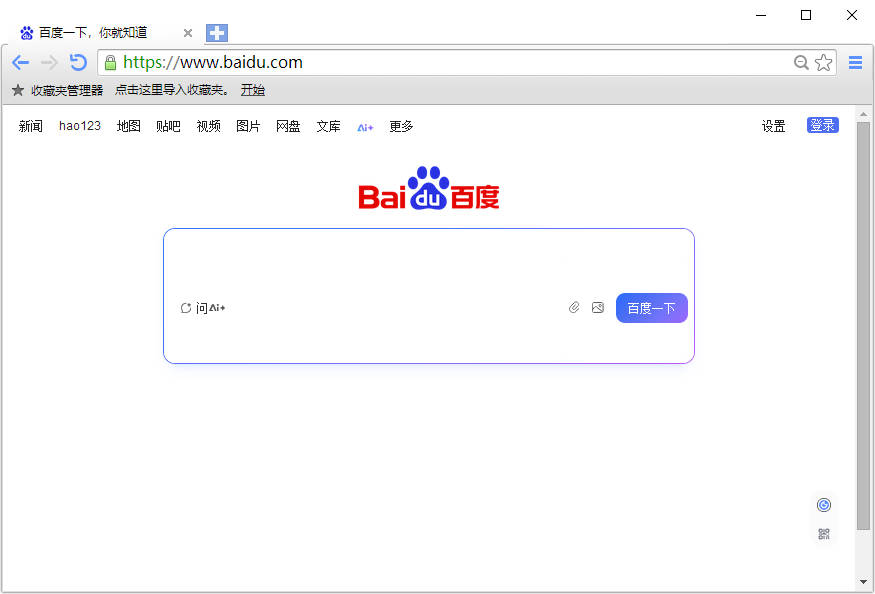
Task: Click the 开始 import bookmarks link
Action: [253, 90]
